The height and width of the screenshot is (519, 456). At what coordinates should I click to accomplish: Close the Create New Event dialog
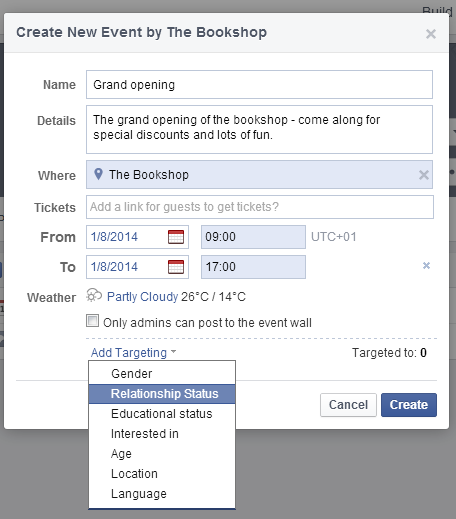pos(431,34)
